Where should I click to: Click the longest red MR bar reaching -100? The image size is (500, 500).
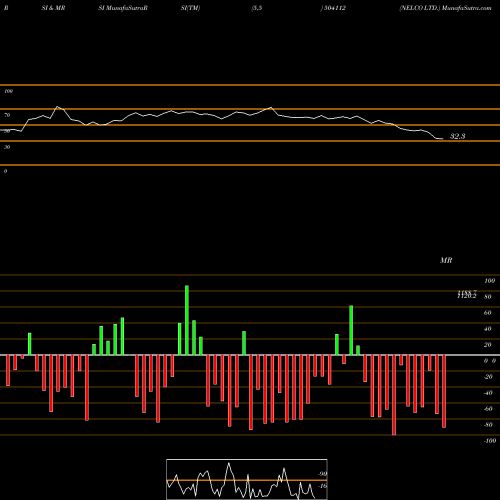[x=394, y=395]
